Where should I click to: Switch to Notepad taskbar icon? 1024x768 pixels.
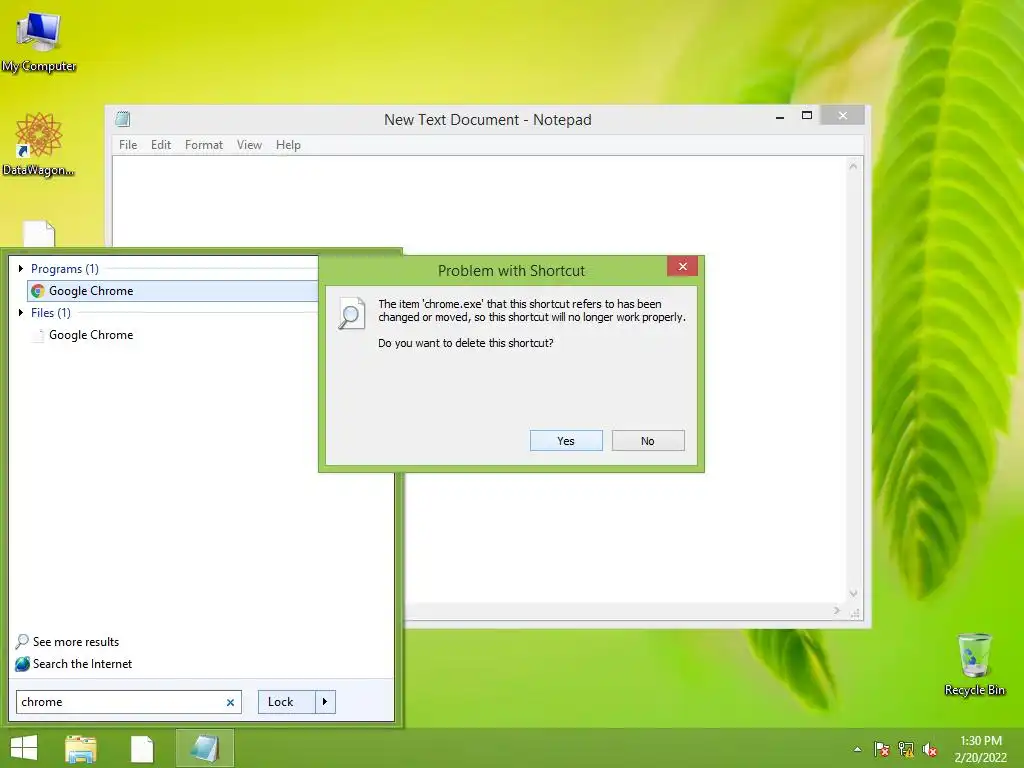(204, 748)
